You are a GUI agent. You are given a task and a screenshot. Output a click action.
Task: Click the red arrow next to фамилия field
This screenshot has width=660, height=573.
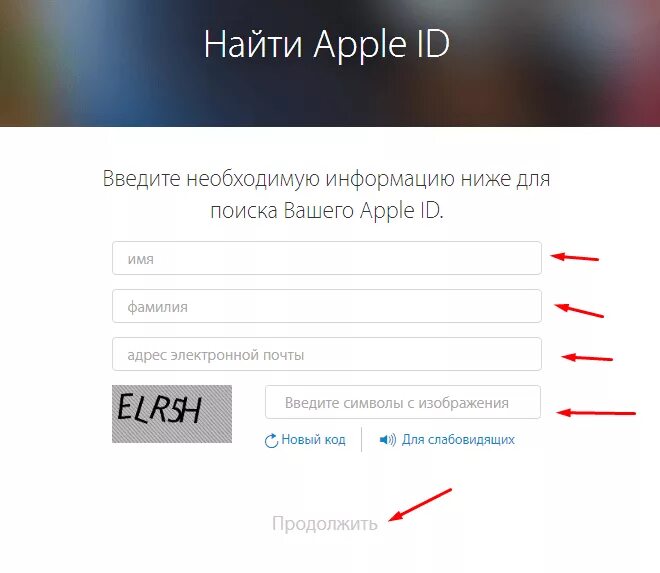pyautogui.click(x=579, y=310)
